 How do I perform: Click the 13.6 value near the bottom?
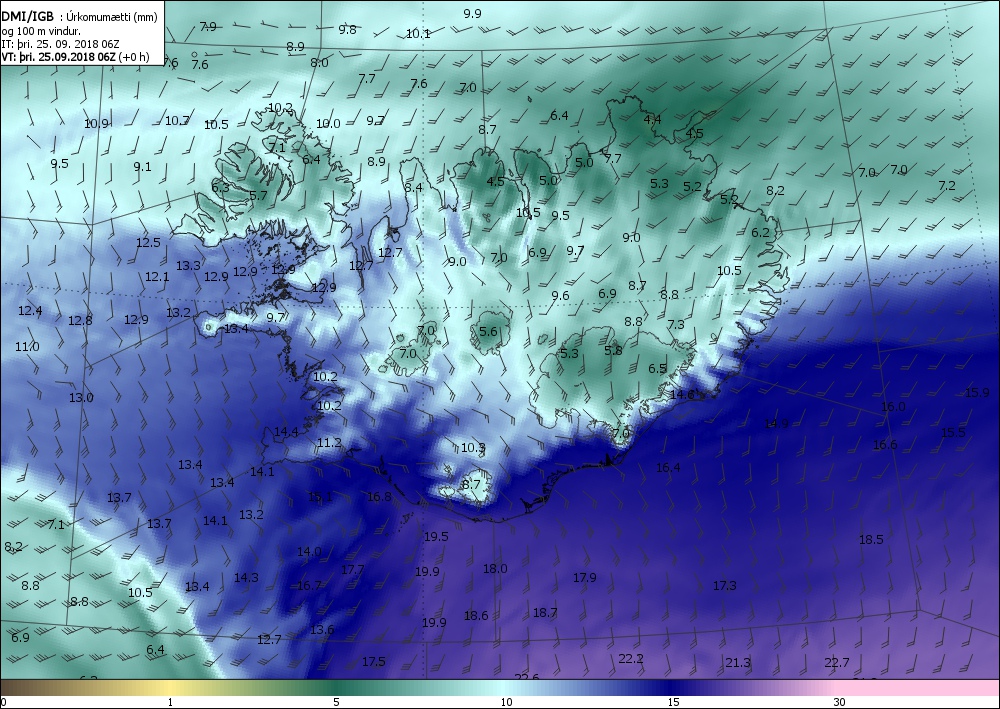pos(322,629)
